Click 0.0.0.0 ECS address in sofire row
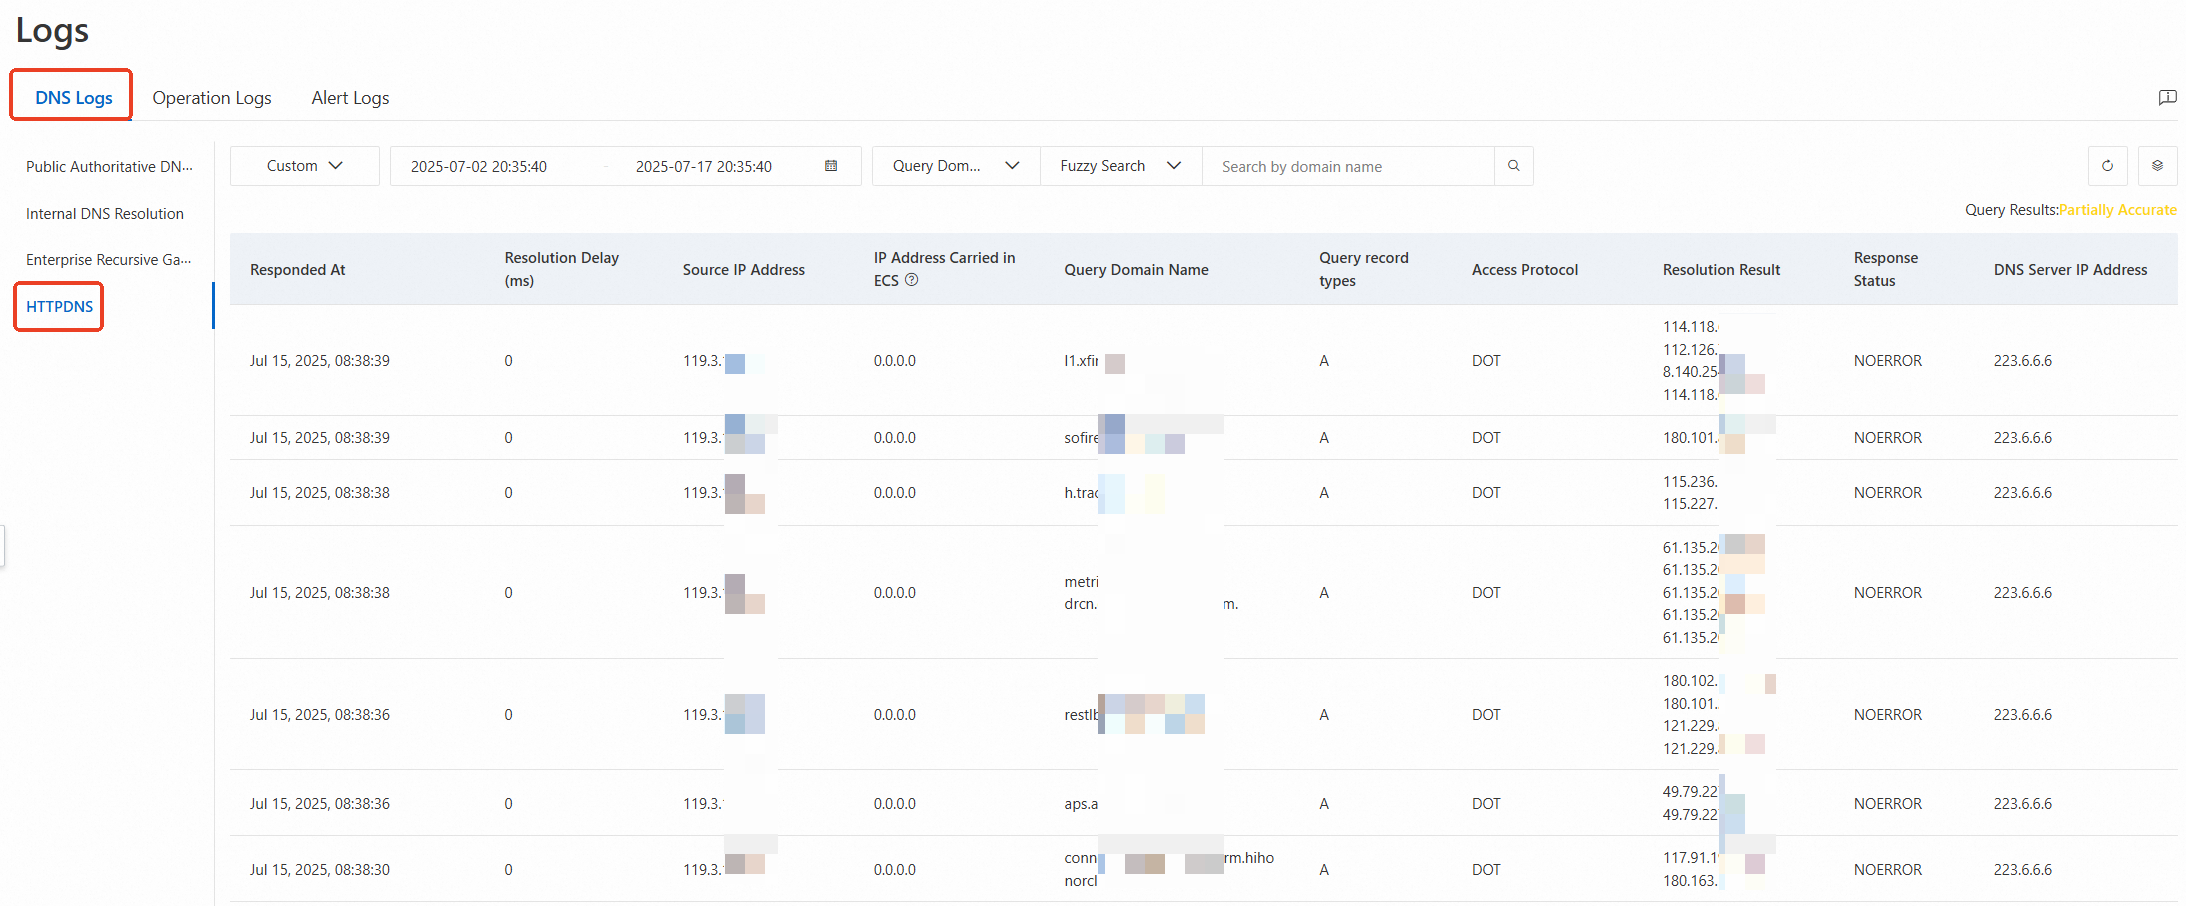Screen dimensions: 2186x906 895,438
